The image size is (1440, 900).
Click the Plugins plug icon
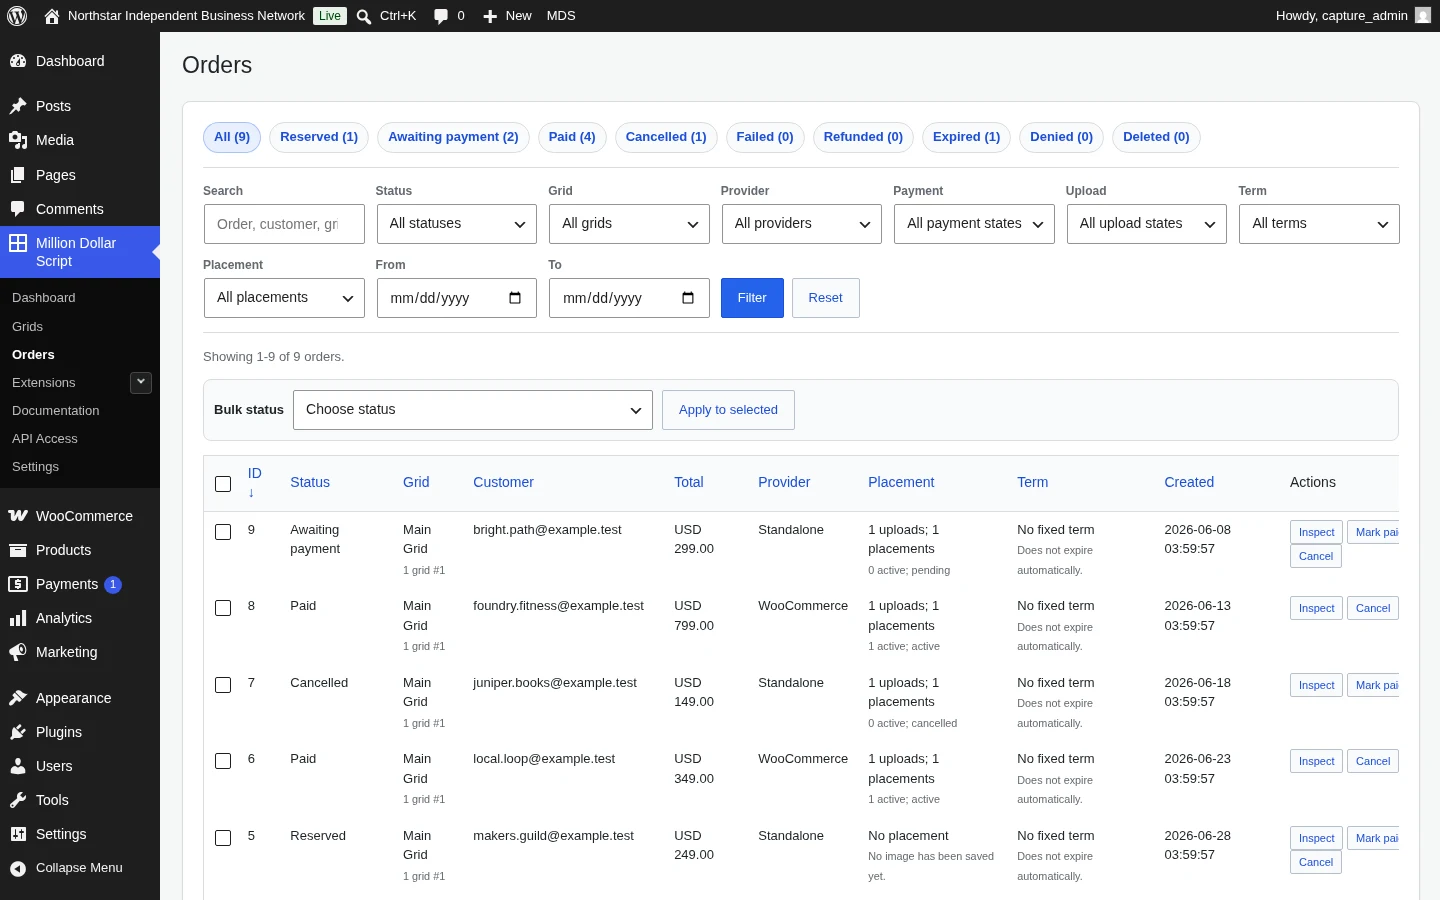[18, 732]
